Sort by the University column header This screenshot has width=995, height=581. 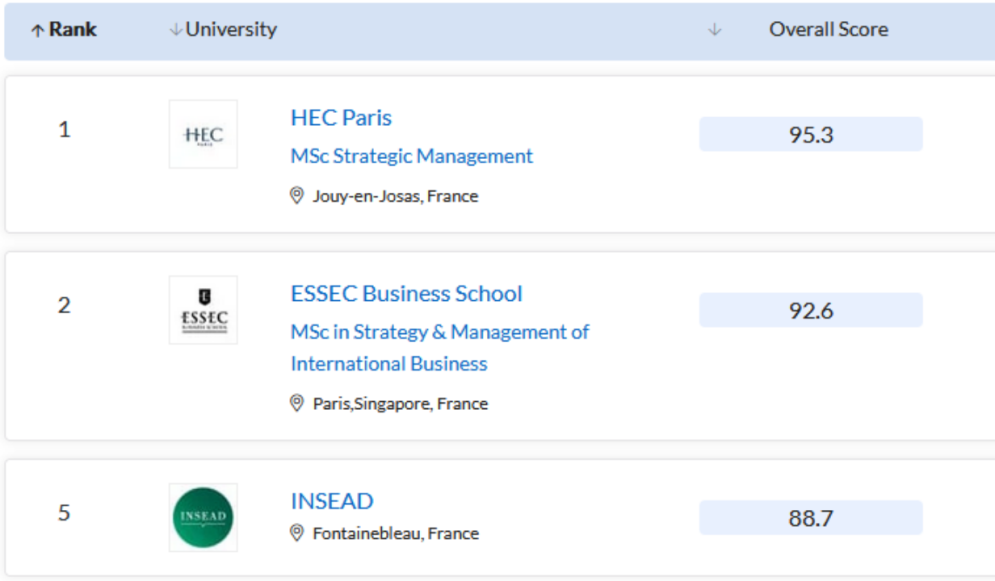(x=231, y=30)
